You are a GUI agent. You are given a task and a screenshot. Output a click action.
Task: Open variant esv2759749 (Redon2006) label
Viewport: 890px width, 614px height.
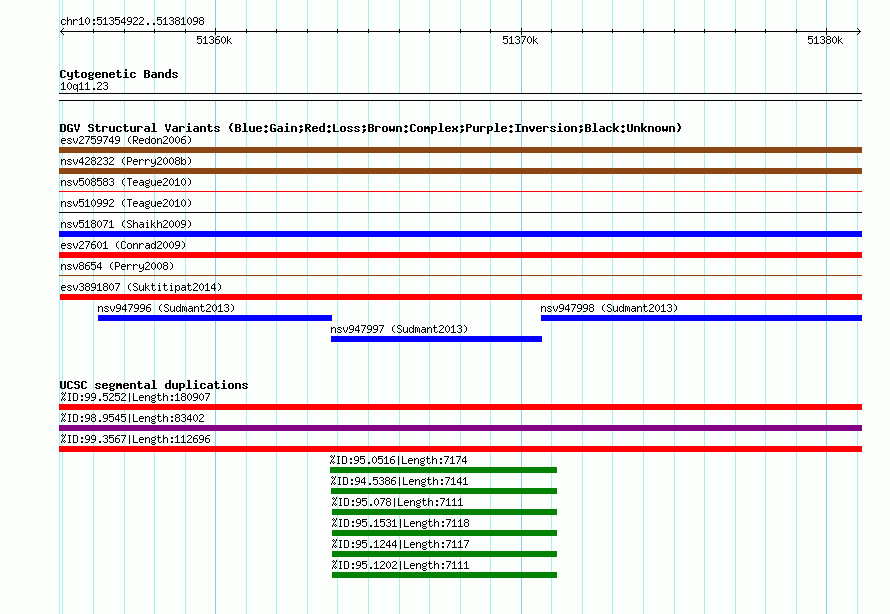click(x=126, y=140)
